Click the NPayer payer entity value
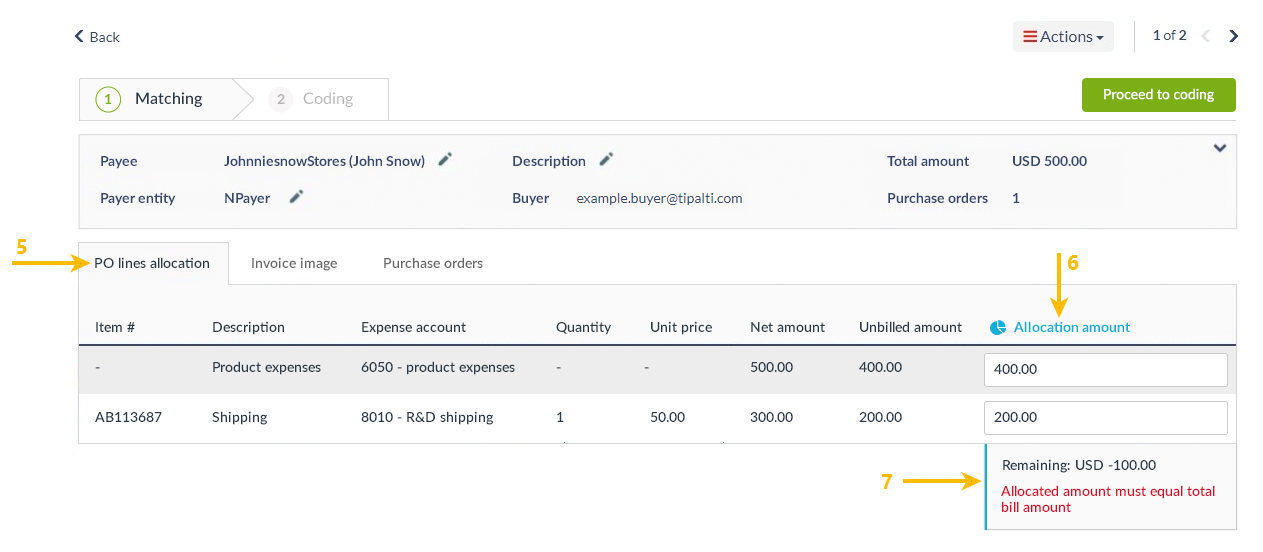1263x552 pixels. click(x=247, y=198)
